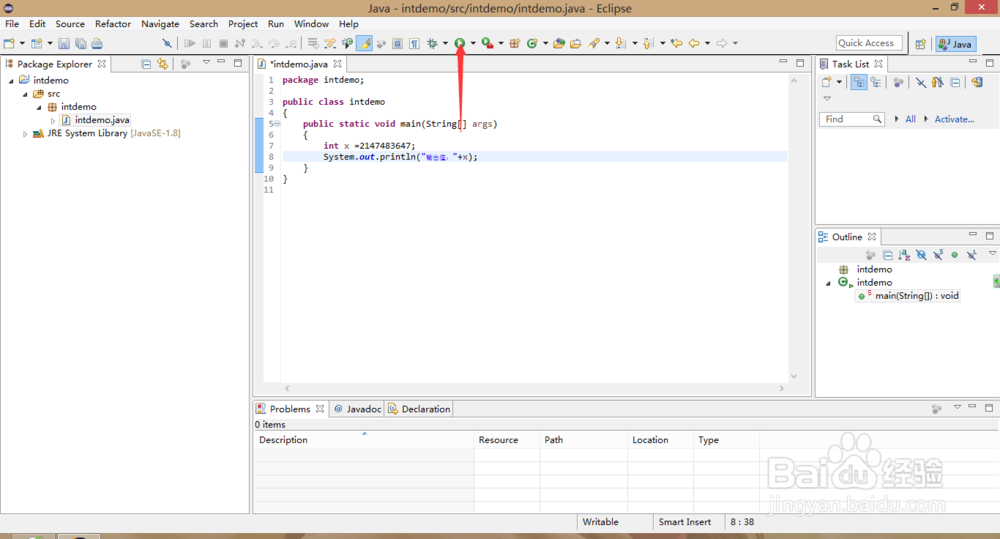Select the Problems tab

[290, 409]
